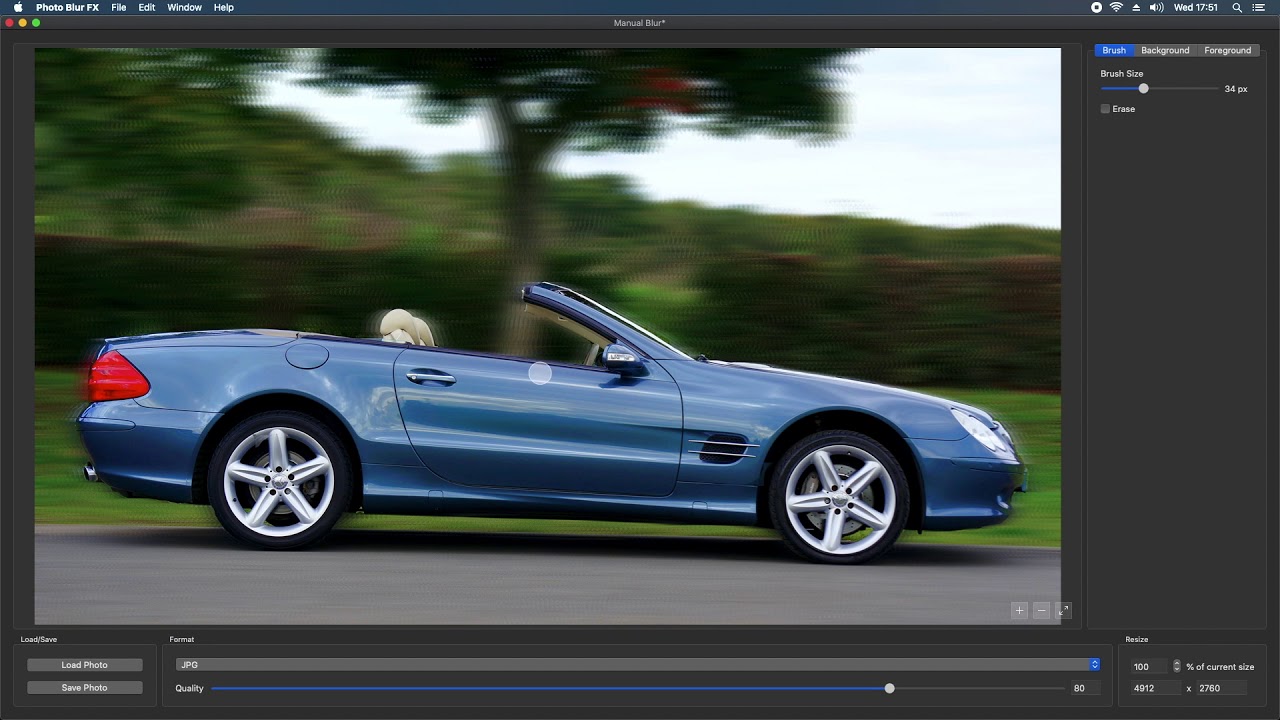Open the JPG format dropdown

click(x=638, y=665)
